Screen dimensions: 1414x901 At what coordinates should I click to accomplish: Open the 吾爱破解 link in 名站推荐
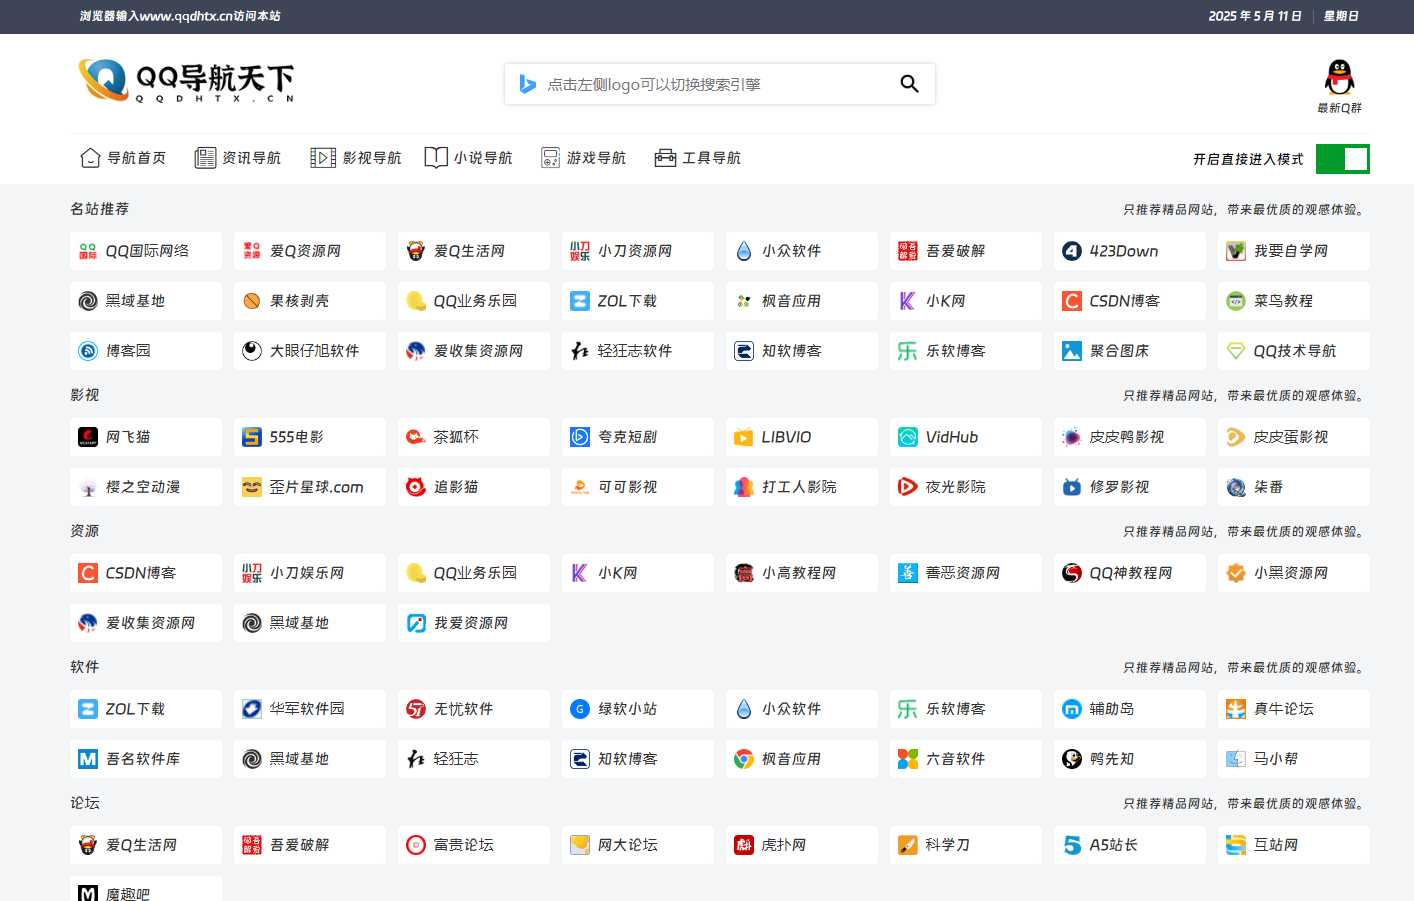[x=966, y=251]
